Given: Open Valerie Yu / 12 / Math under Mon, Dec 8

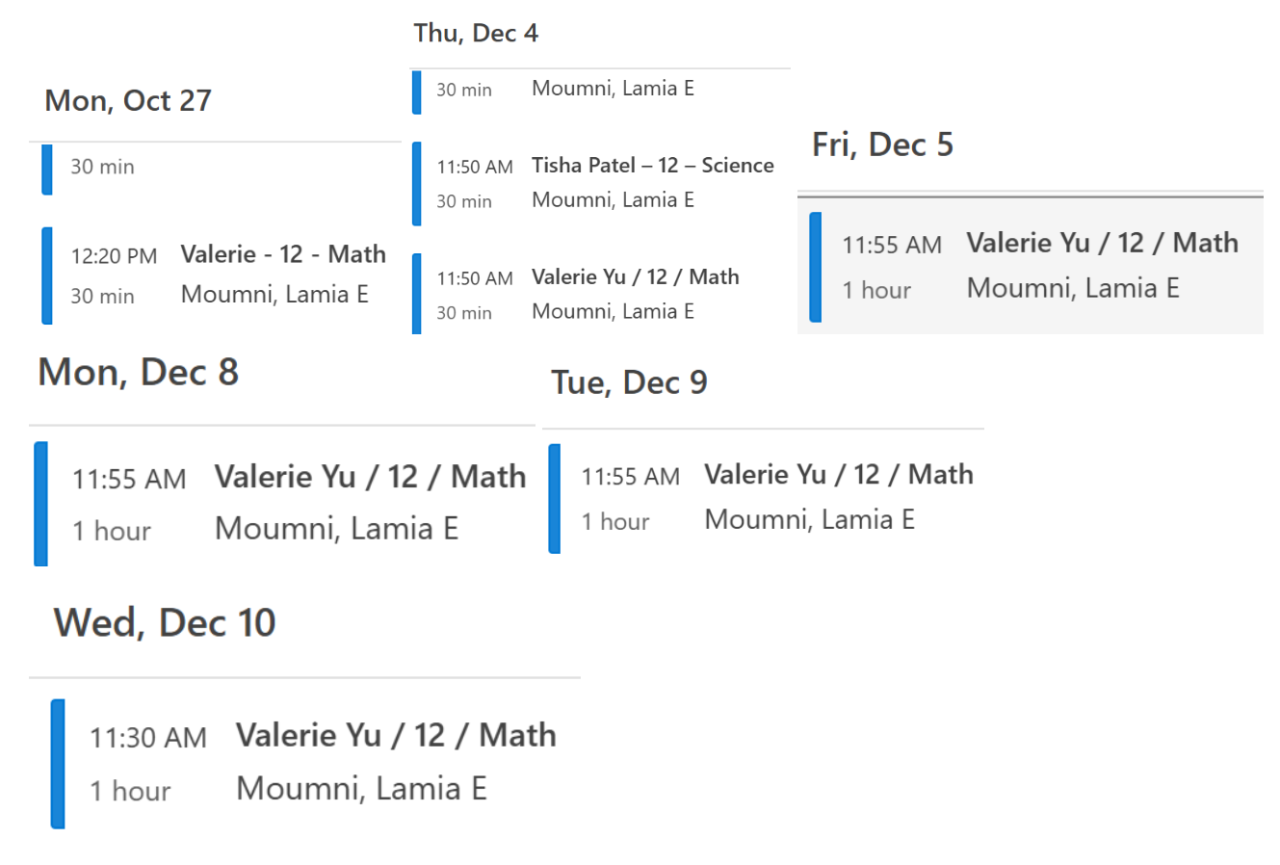Looking at the screenshot, I should pos(370,477).
